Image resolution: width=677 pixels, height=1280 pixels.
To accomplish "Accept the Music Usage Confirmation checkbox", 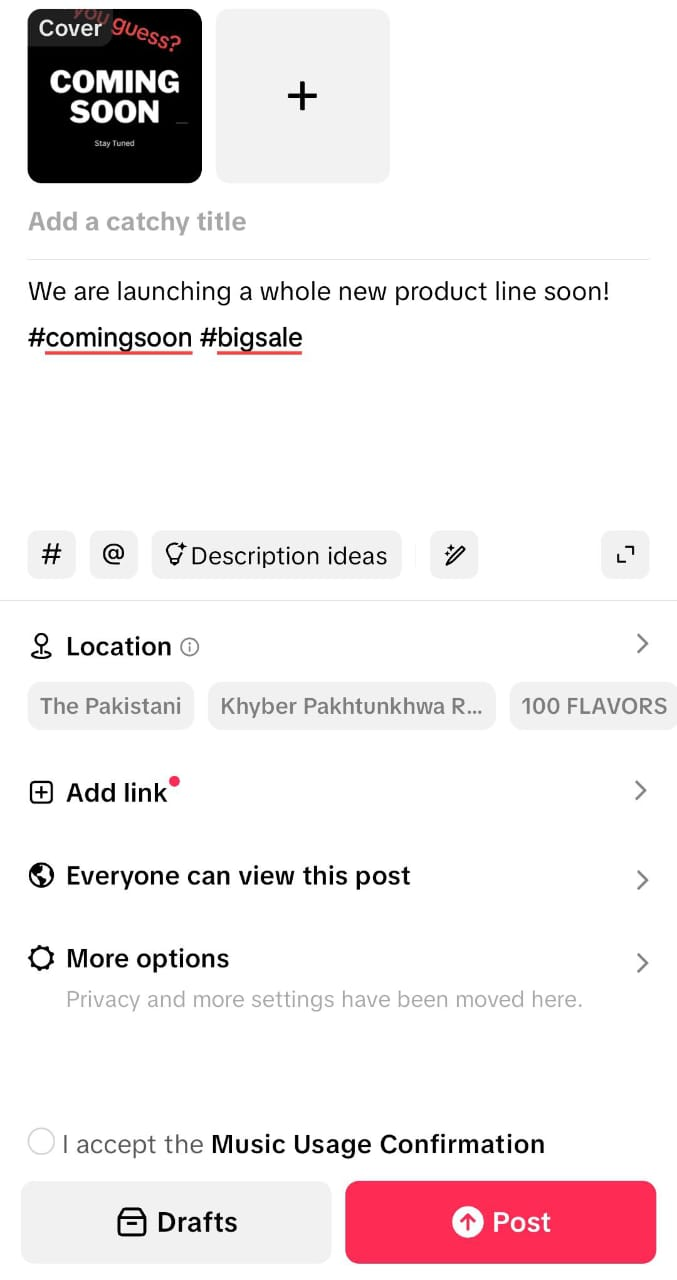I will 41,1140.
